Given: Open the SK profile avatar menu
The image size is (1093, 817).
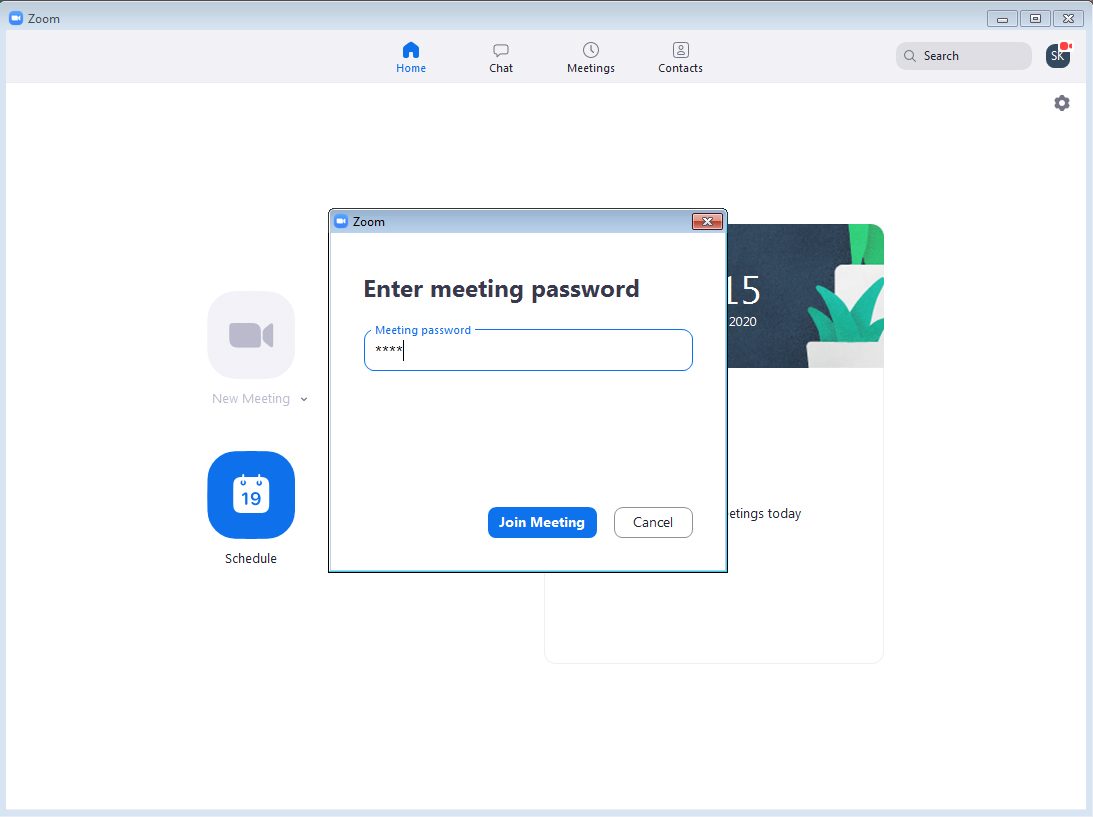Looking at the screenshot, I should [x=1058, y=56].
